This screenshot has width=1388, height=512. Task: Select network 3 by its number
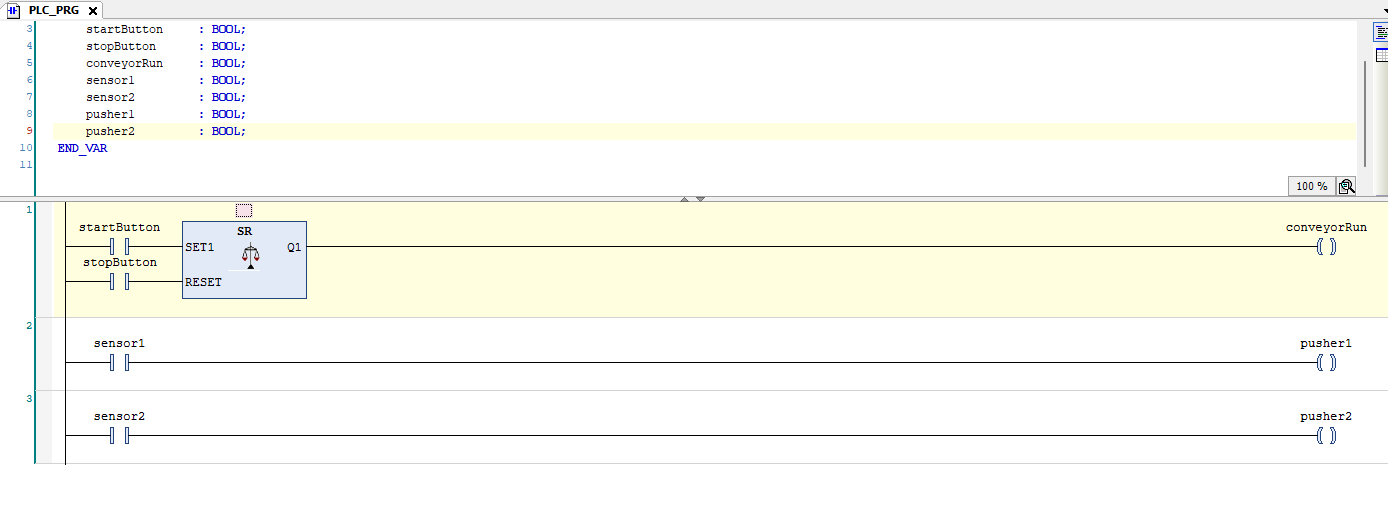pyautogui.click(x=29, y=398)
